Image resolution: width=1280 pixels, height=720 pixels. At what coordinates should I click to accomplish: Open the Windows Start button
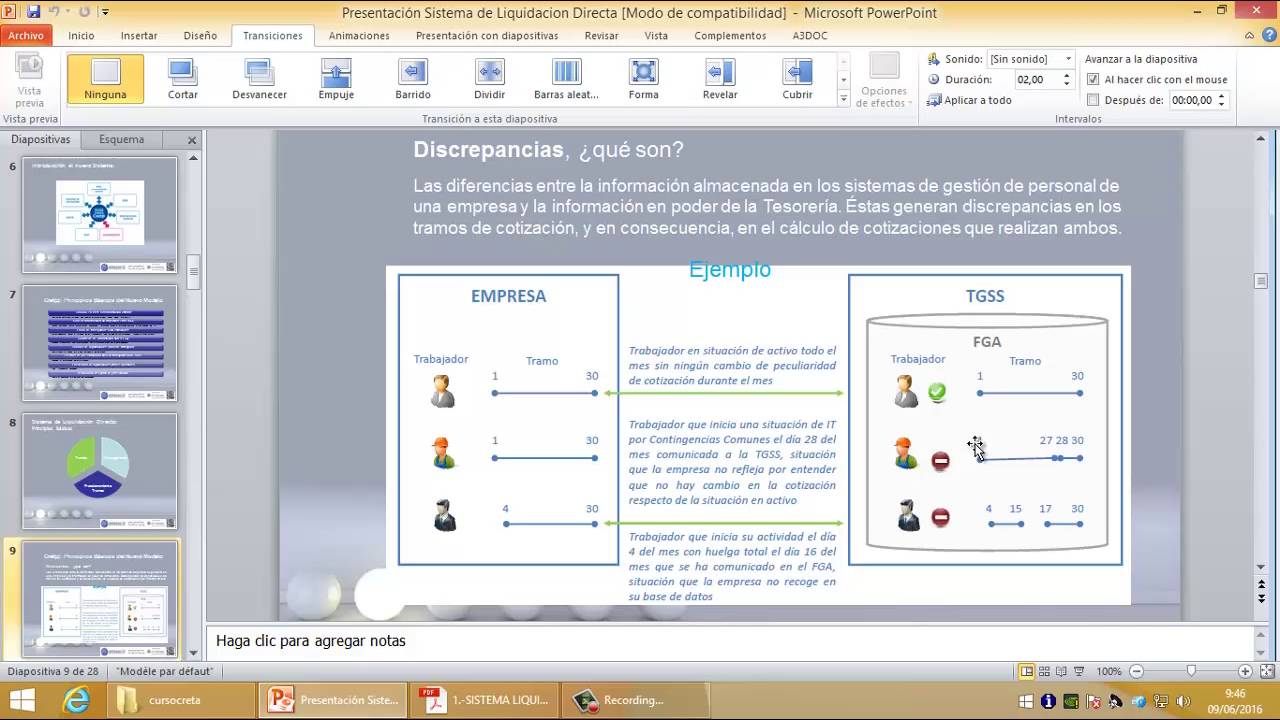click(22, 700)
